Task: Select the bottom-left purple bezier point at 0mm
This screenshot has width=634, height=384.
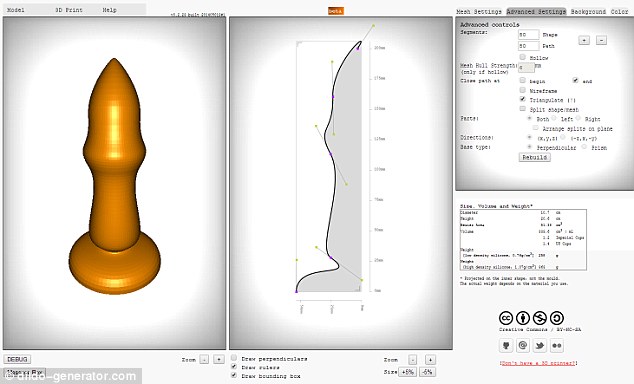Action: [x=296, y=291]
